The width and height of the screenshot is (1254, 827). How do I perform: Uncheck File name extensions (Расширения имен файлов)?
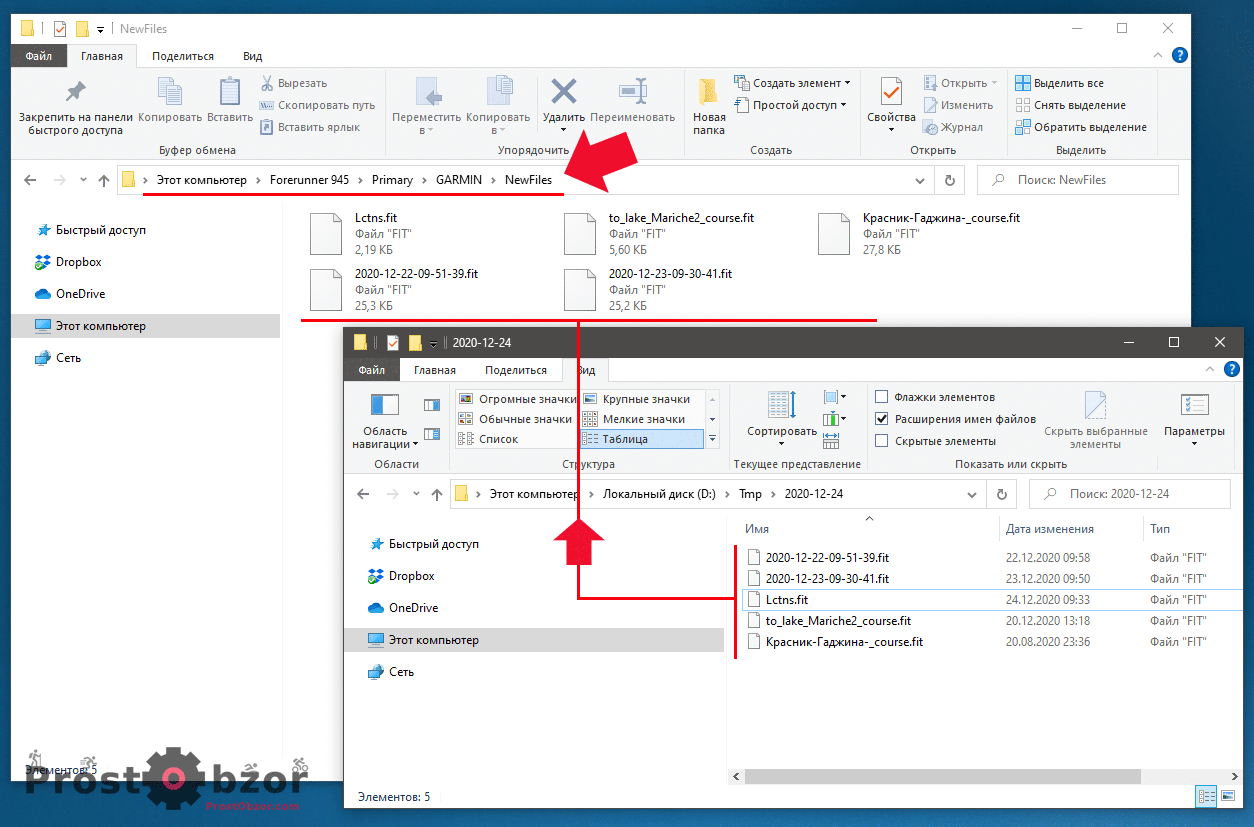881,419
